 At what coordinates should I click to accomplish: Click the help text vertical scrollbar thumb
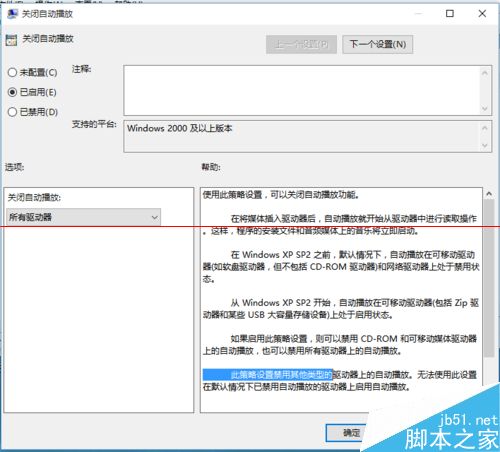coord(489,278)
